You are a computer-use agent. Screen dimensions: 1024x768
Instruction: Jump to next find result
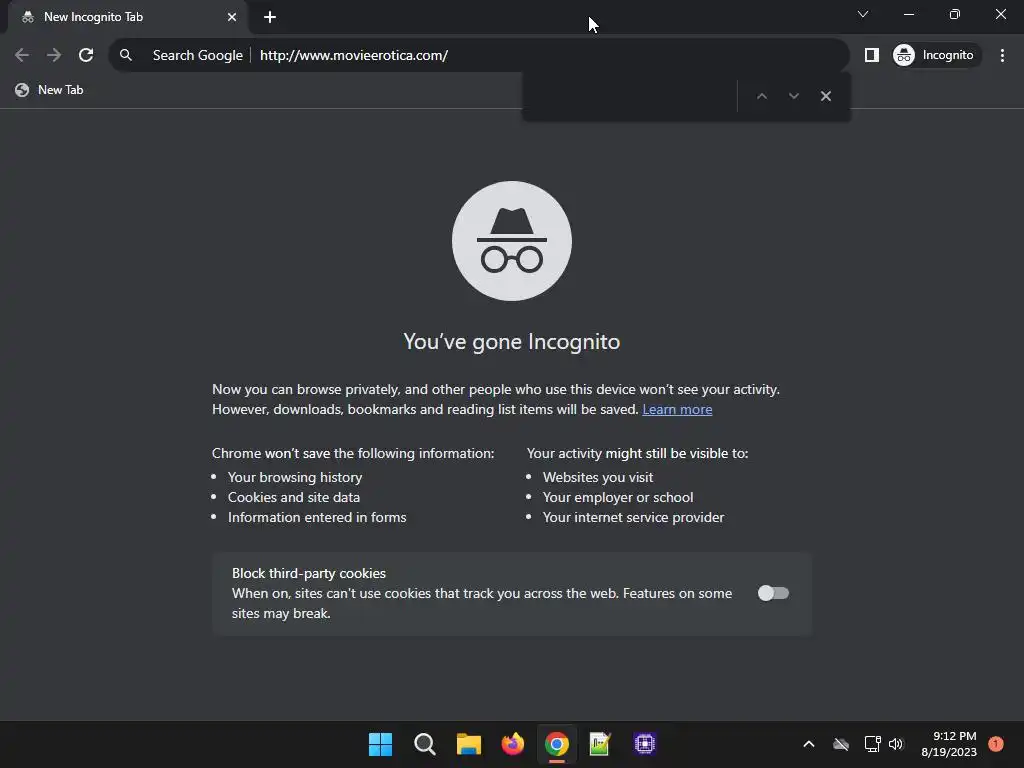(793, 96)
